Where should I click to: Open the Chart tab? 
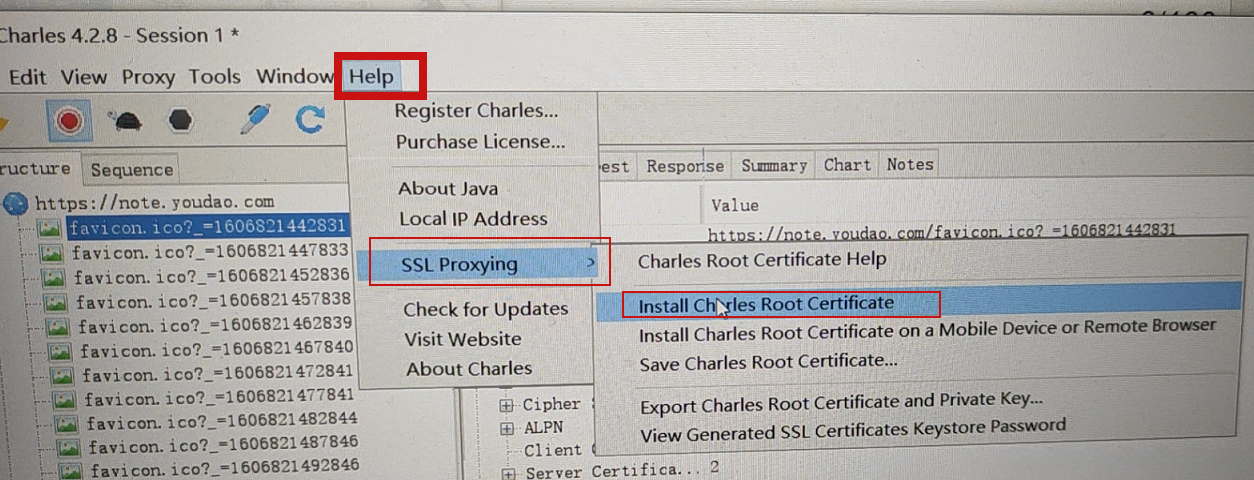(847, 164)
